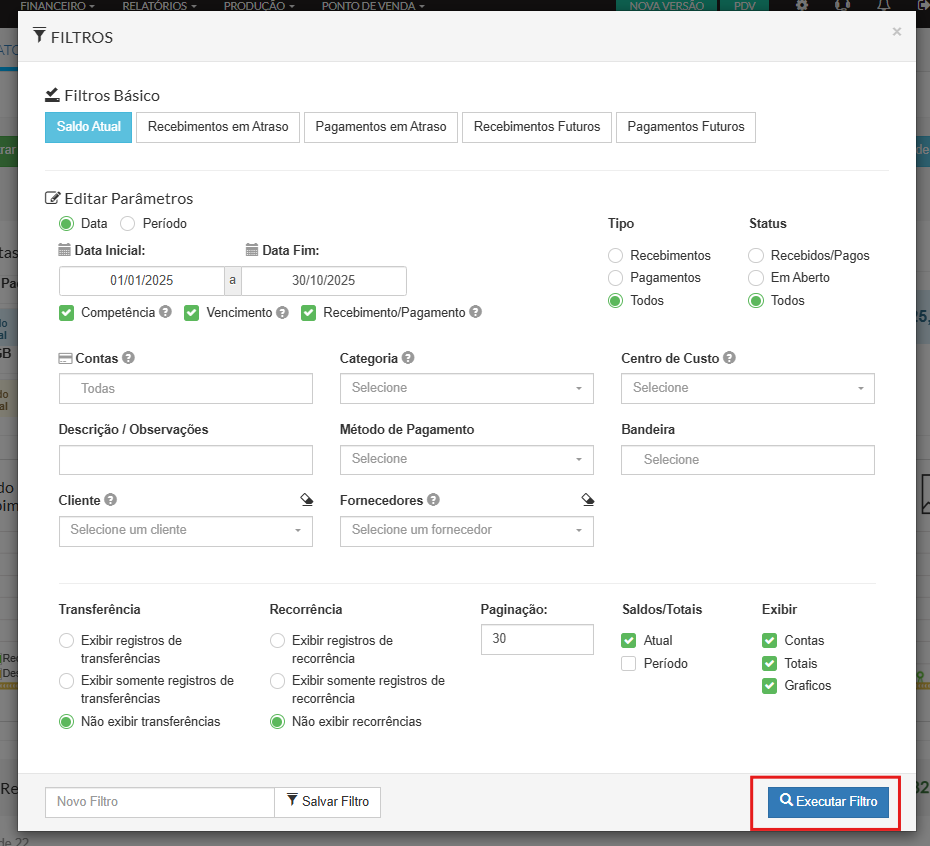This screenshot has width=930, height=846.
Task: Click the Salvar Filtro button
Action: pyautogui.click(x=328, y=802)
